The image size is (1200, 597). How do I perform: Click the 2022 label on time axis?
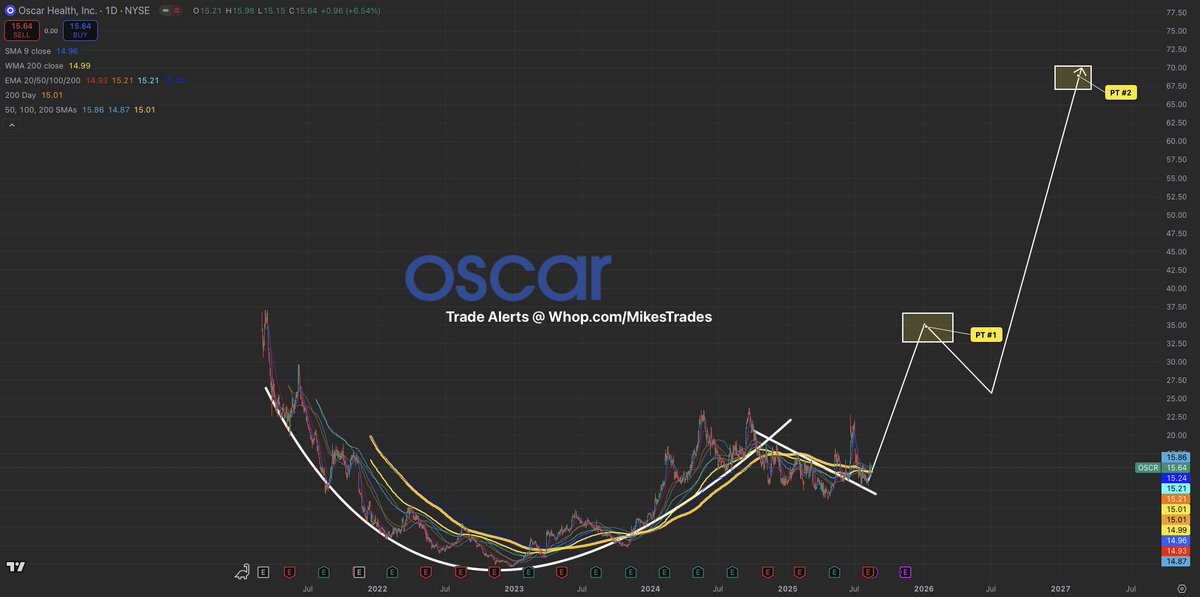tap(377, 590)
